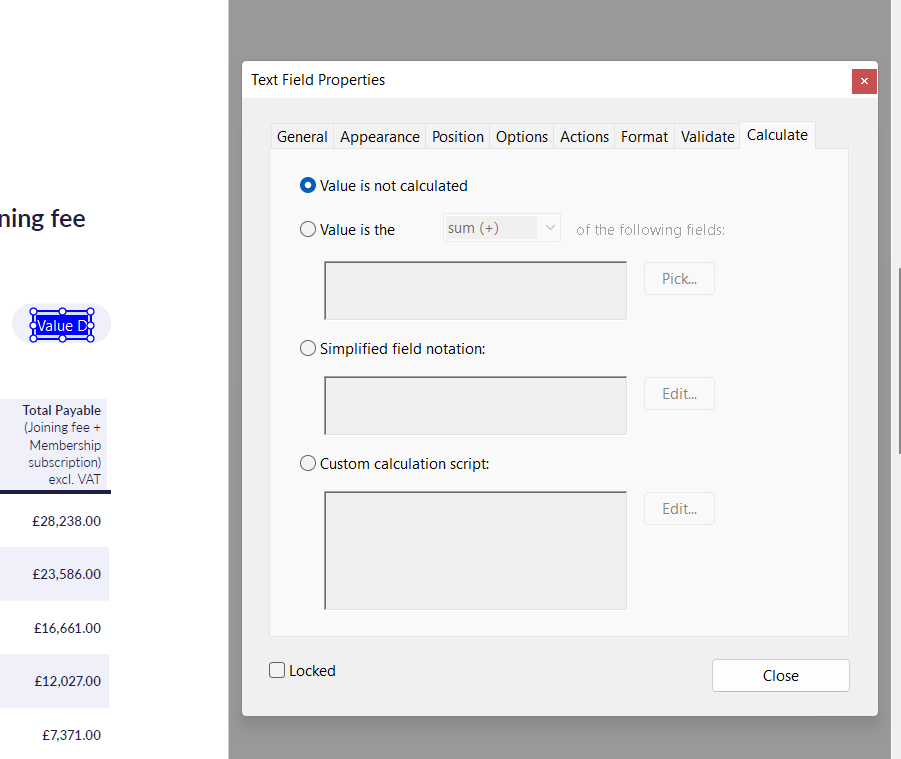901x759 pixels.
Task: Click Edit beside simplified field notation
Action: point(679,393)
